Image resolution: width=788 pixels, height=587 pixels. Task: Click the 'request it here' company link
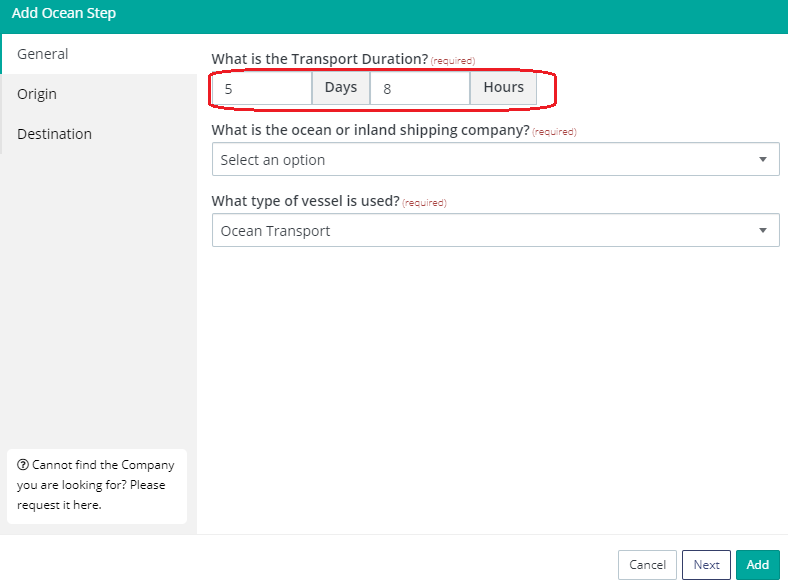pos(59,505)
